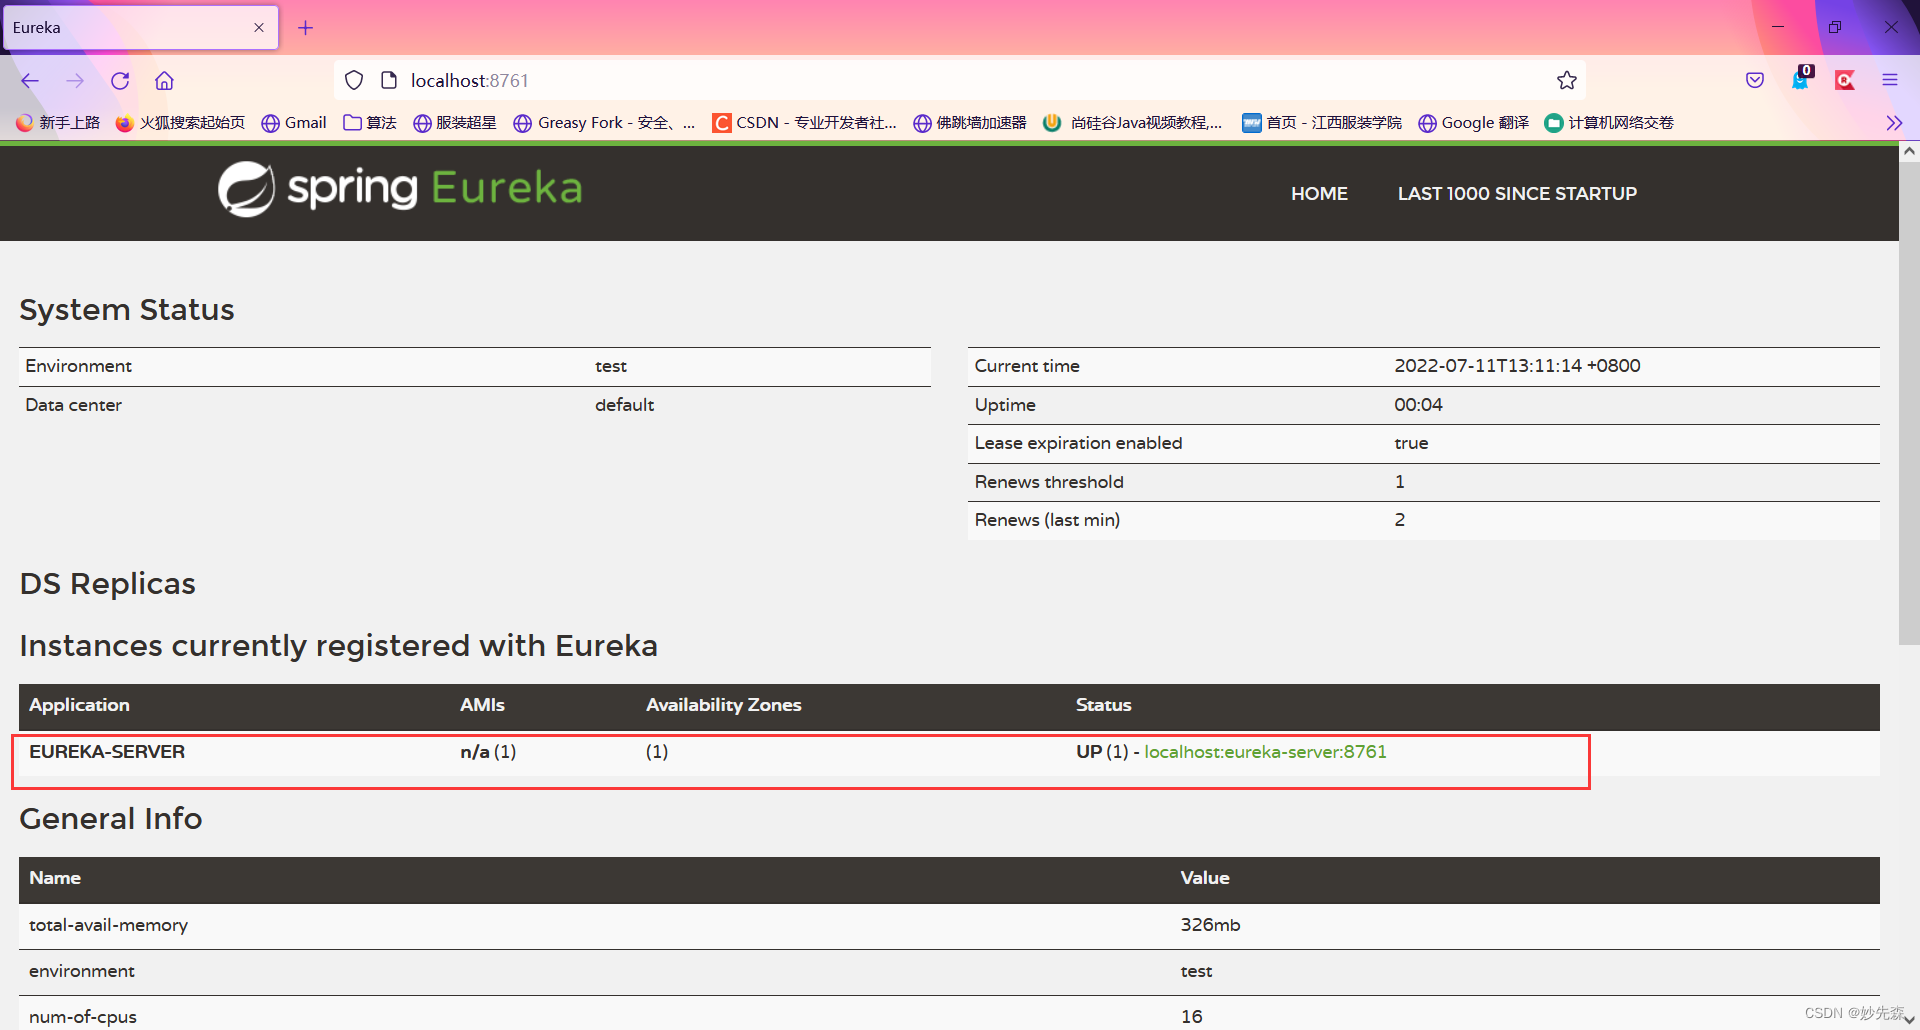Open the CSDN bookmark
Viewport: 1920px width, 1030px height.
[x=805, y=123]
